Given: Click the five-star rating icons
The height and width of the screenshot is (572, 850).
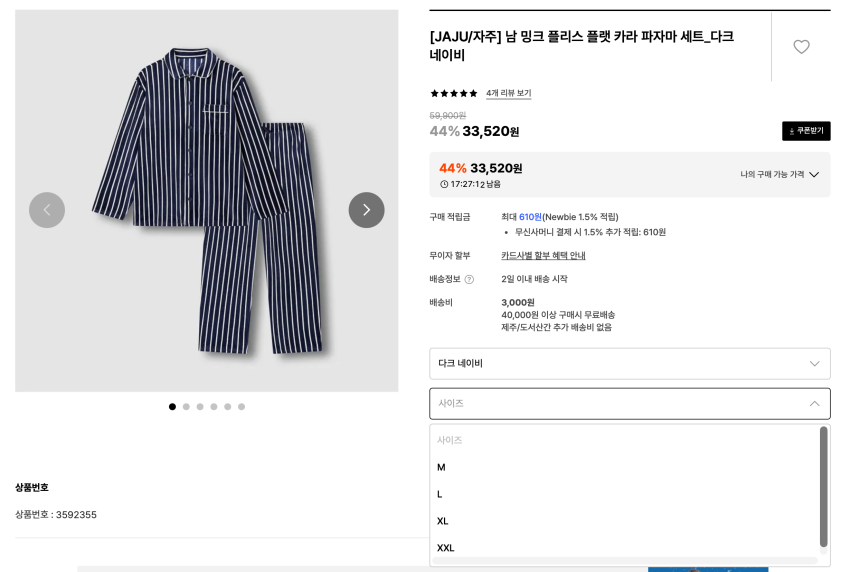Looking at the screenshot, I should coord(454,93).
